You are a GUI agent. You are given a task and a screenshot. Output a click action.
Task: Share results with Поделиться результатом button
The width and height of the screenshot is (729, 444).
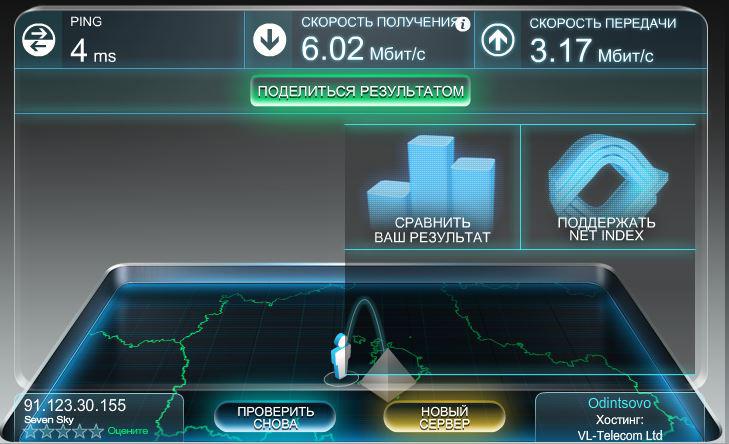[361, 91]
